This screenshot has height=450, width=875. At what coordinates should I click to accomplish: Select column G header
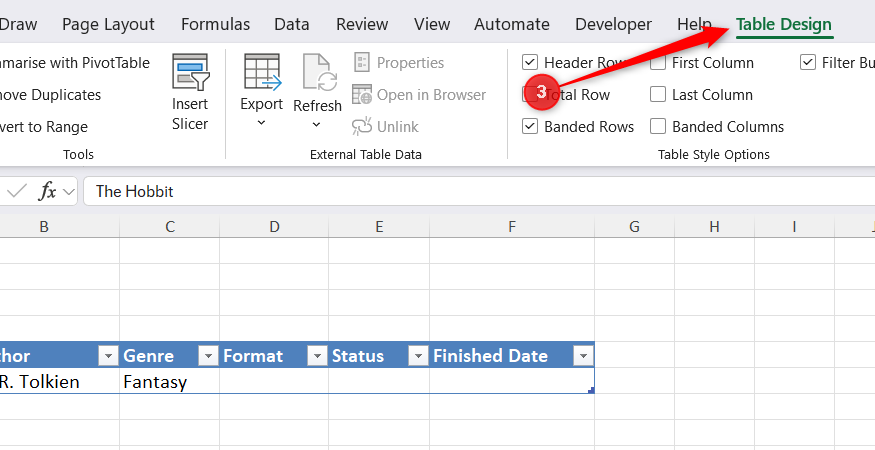click(634, 227)
